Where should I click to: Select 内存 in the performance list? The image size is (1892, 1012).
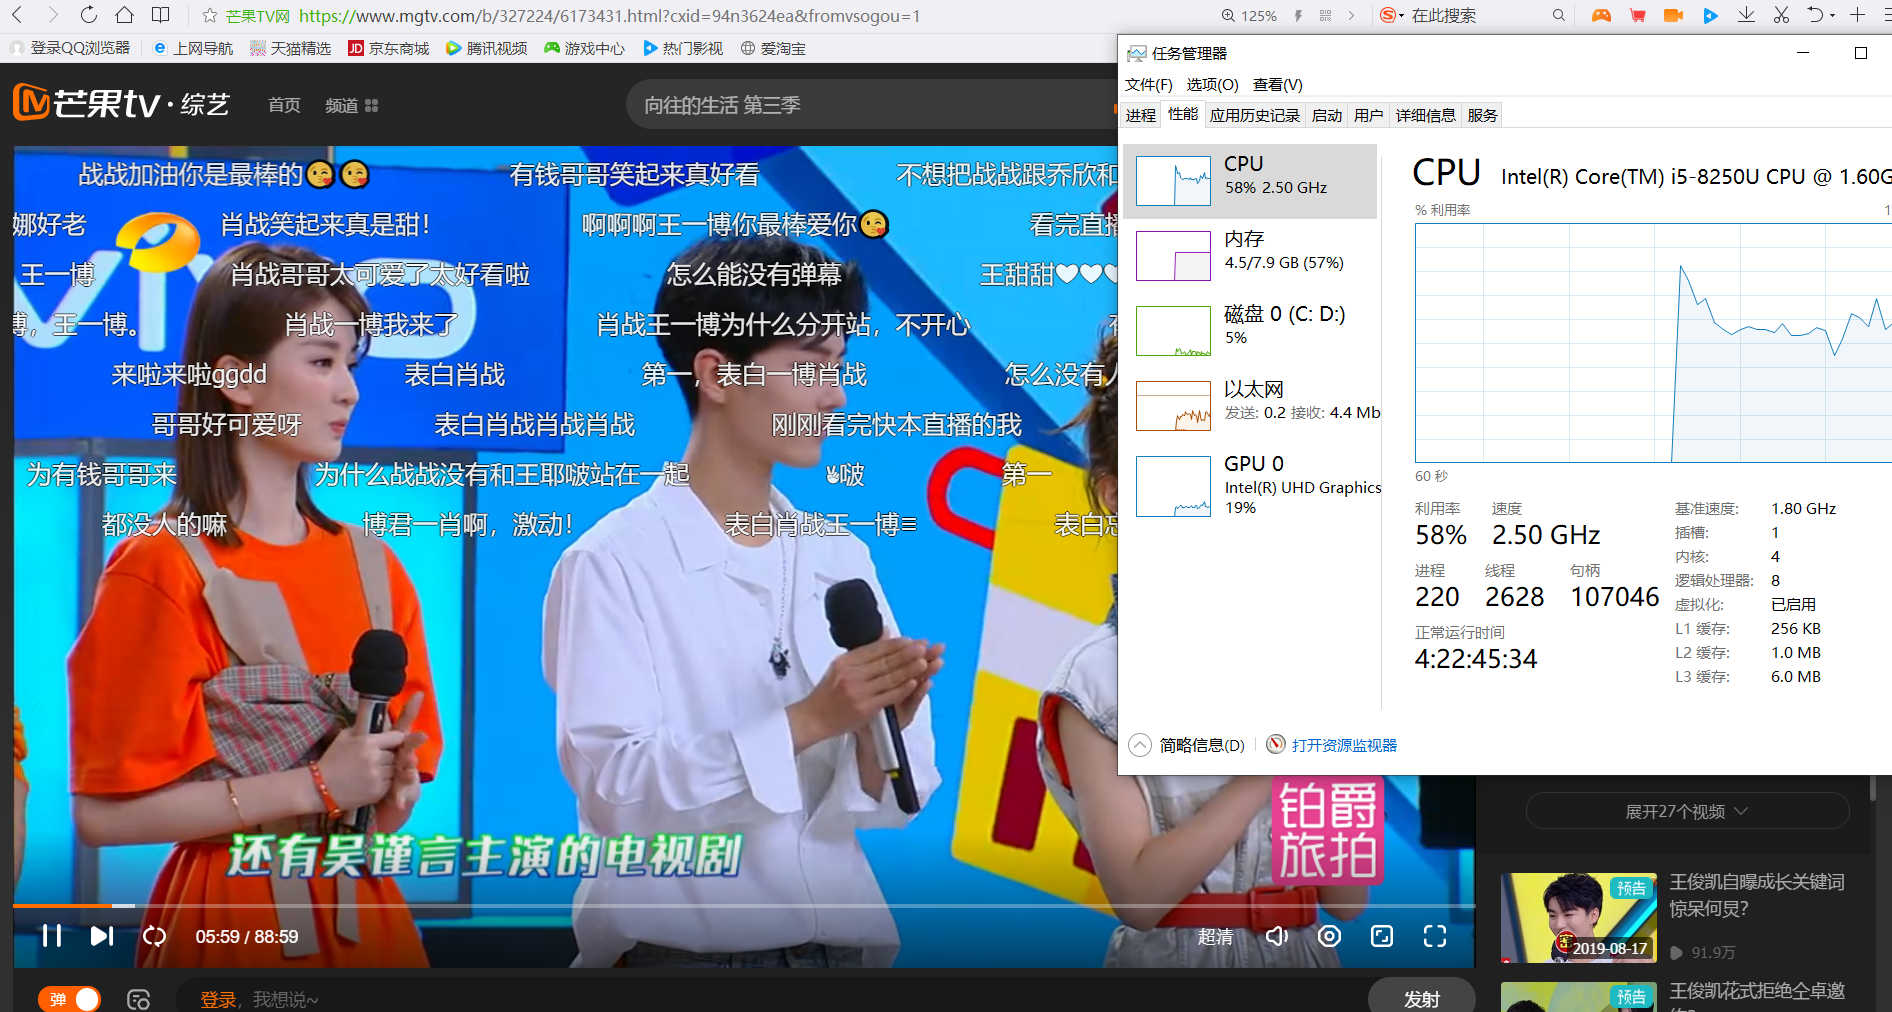click(x=1250, y=256)
